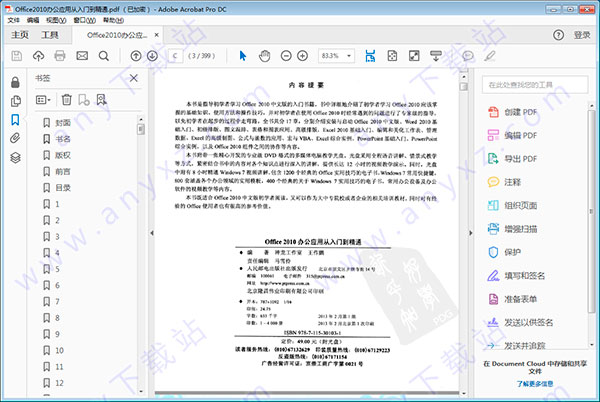Open the 填写和签名 tool
Screen dimensions: 600x402
[516, 275]
